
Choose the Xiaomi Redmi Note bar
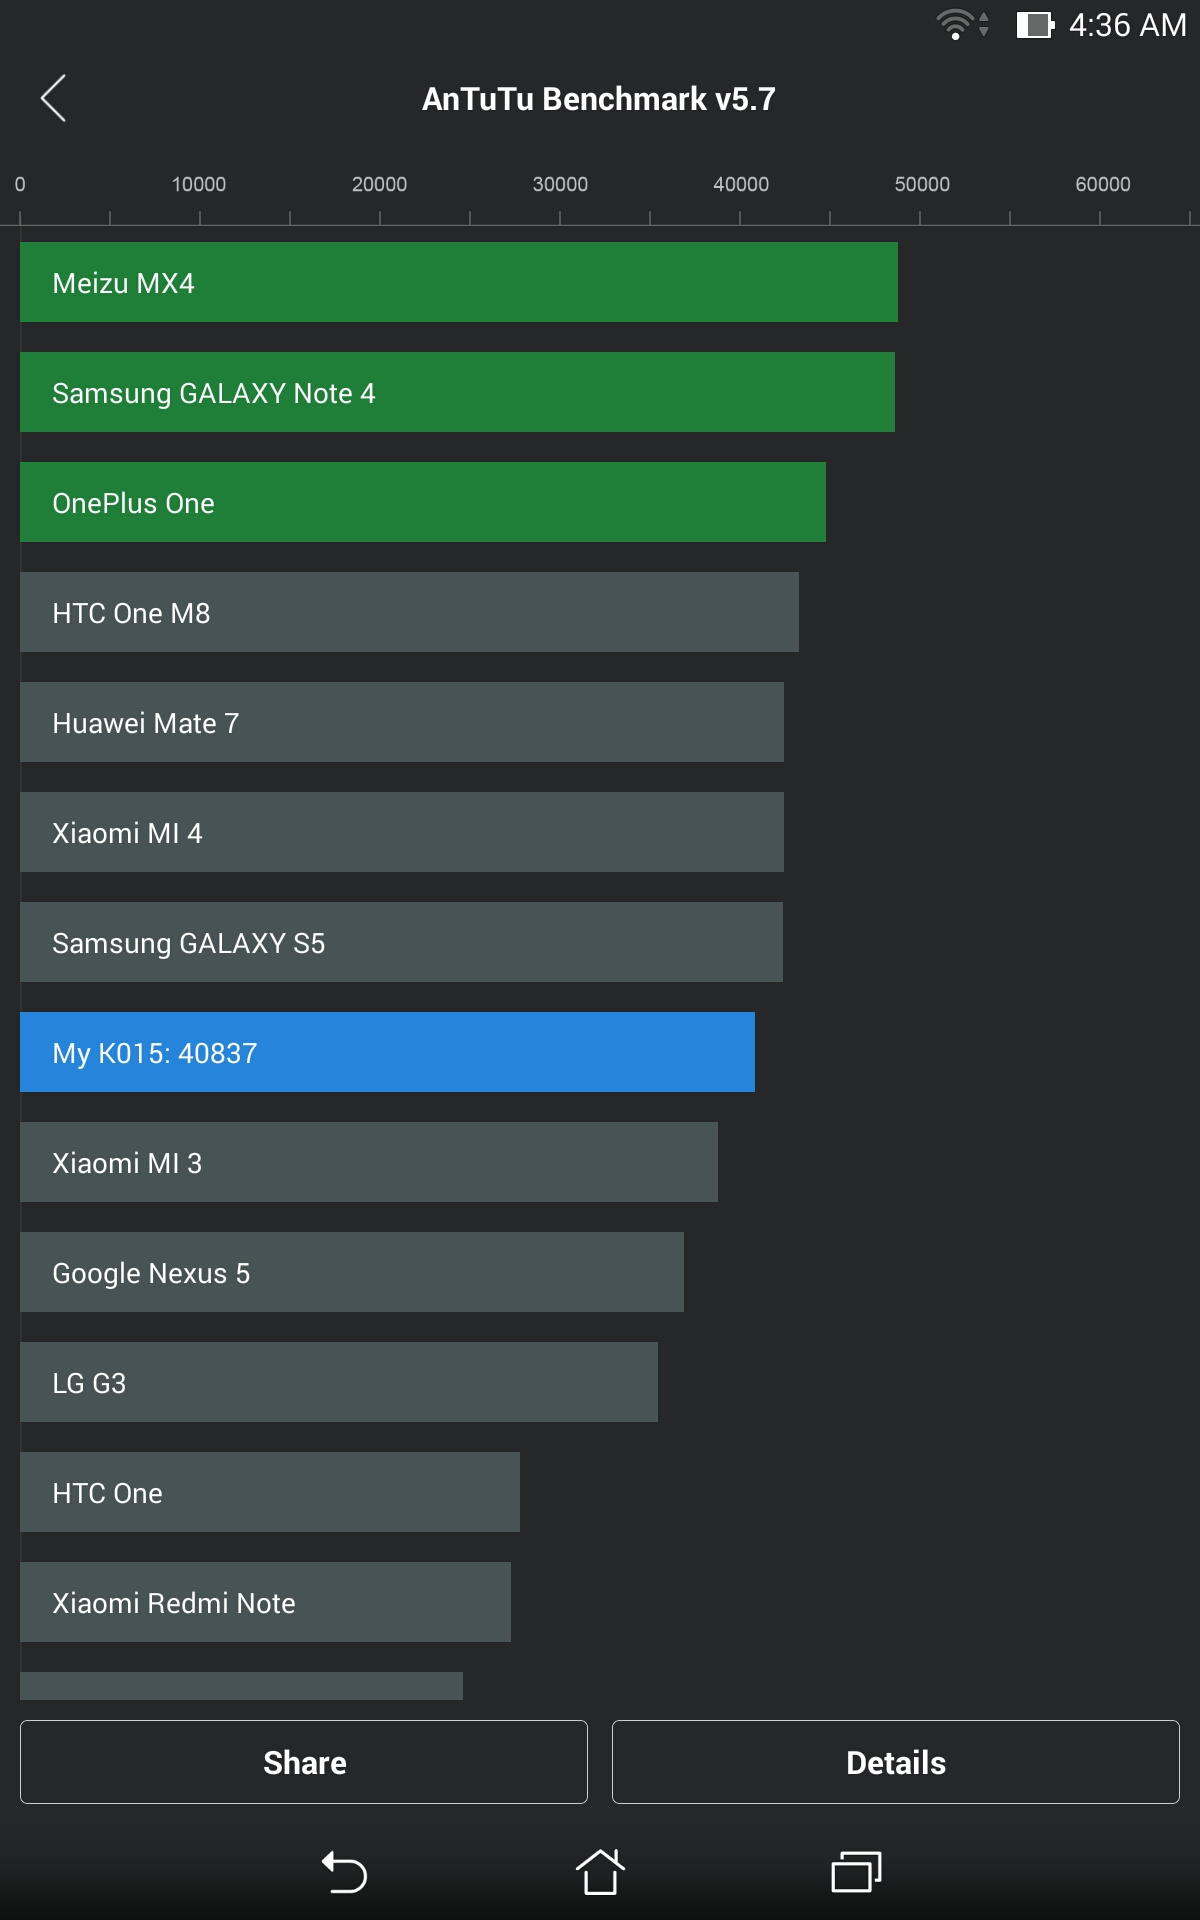click(265, 1602)
